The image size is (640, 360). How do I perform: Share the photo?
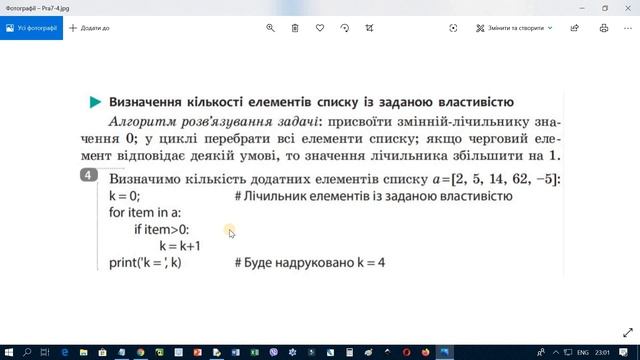click(575, 28)
